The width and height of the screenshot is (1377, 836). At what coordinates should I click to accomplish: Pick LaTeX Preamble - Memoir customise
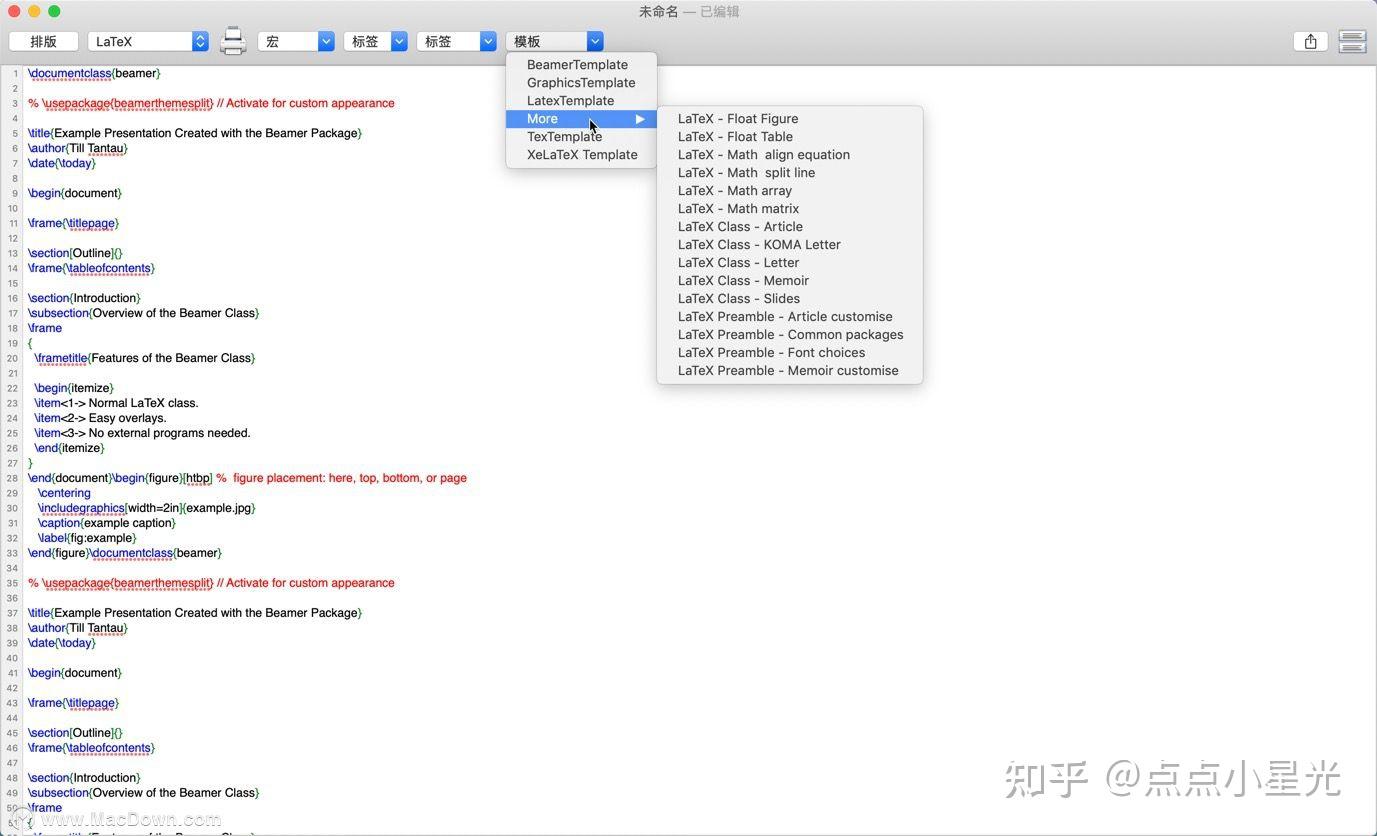(x=789, y=371)
